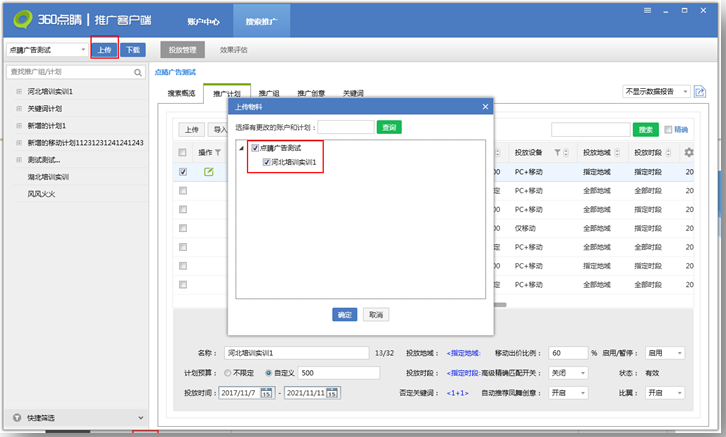
Task: Open the 不显示数据报告 dropdown
Action: point(656,91)
